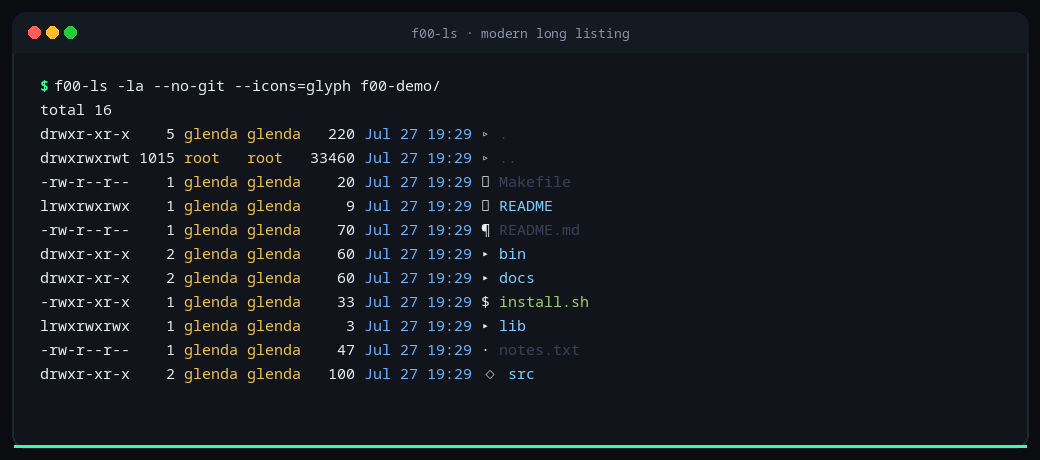This screenshot has height=460, width=1040.
Task: Click the triangle glyph beside lib
Action: click(486, 326)
